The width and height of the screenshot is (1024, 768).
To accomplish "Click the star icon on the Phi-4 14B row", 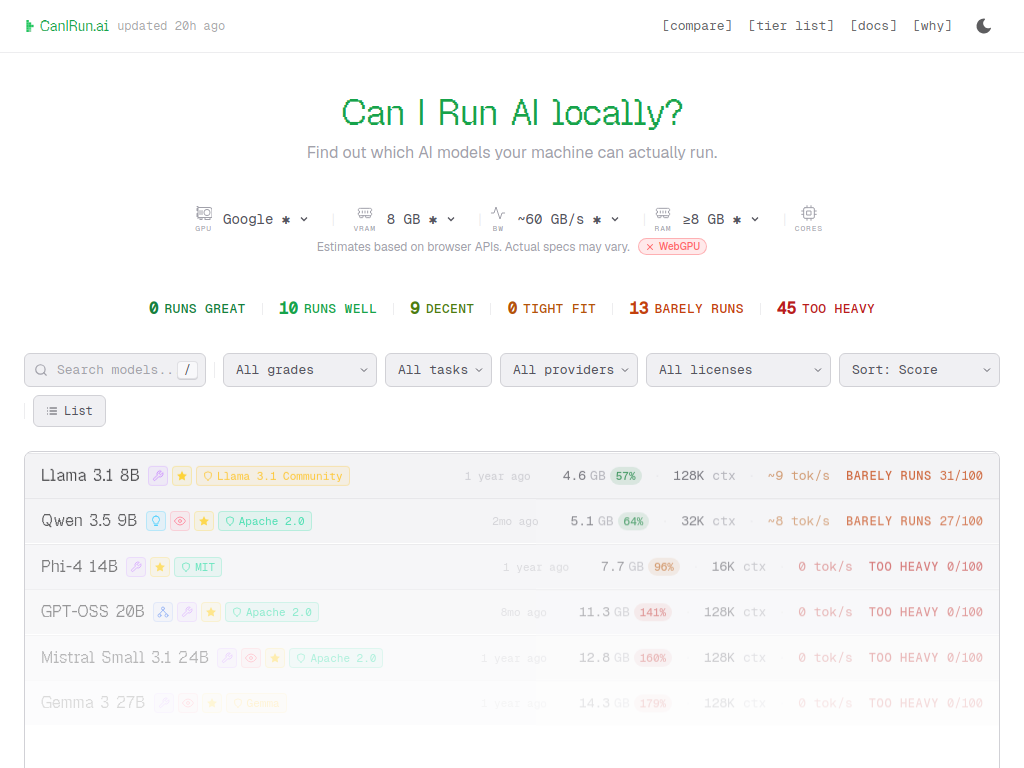I will [160, 567].
